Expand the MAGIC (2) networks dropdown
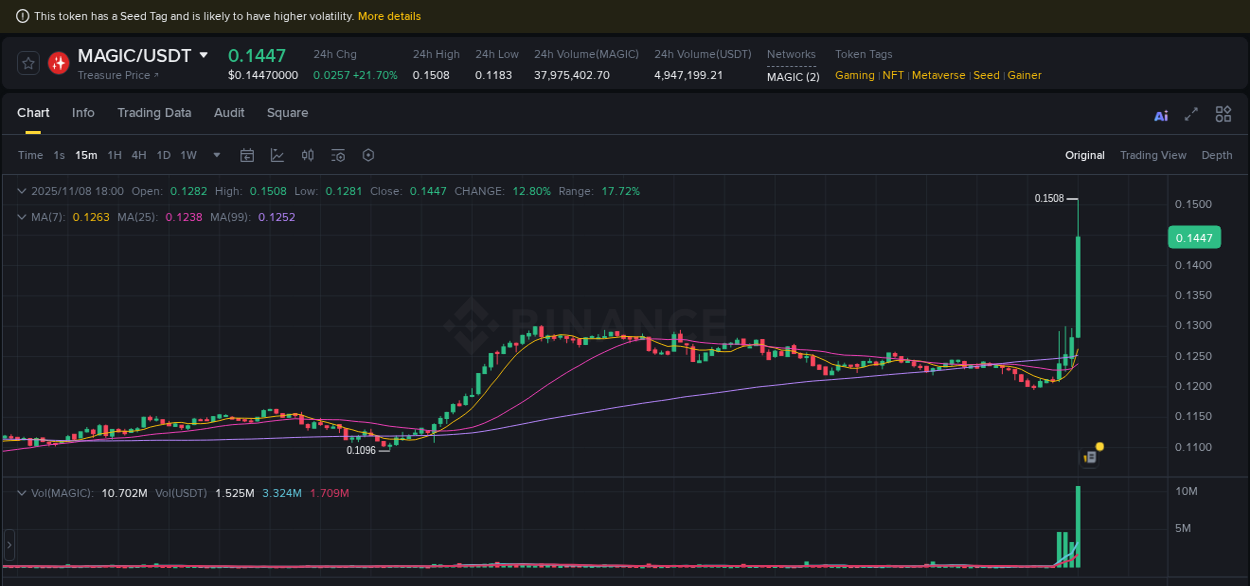Screen dimensions: 1250x586 tap(793, 76)
